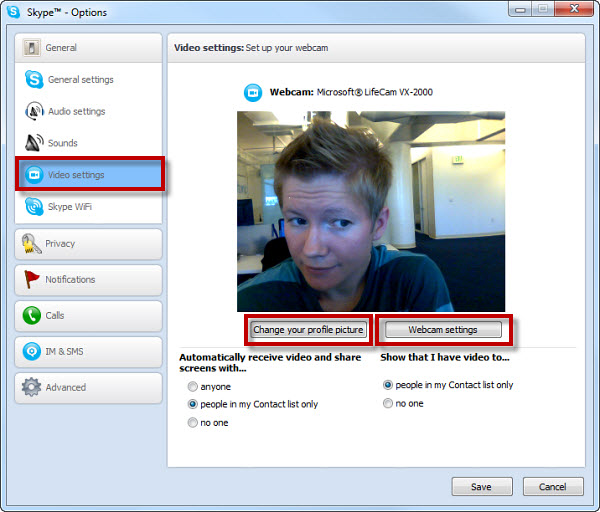This screenshot has height=512, width=600.
Task: Open the Sounds menu item
Action: 62,144
